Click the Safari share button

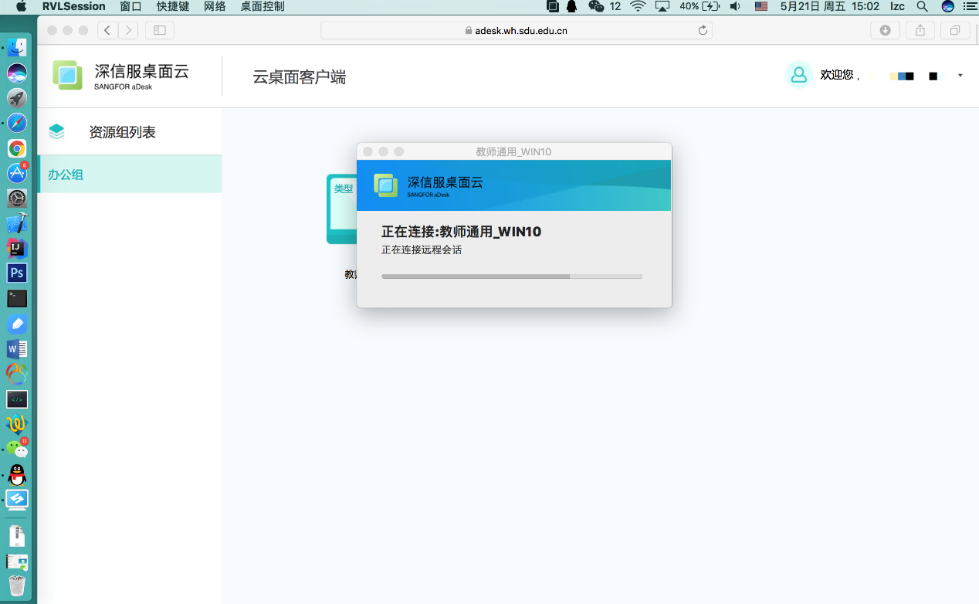coord(920,30)
